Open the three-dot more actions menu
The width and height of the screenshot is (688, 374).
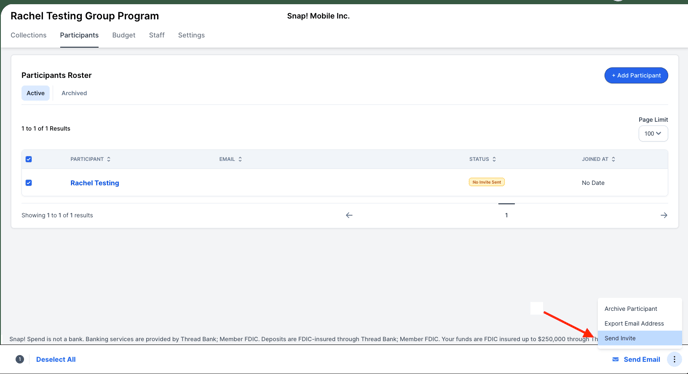click(674, 359)
